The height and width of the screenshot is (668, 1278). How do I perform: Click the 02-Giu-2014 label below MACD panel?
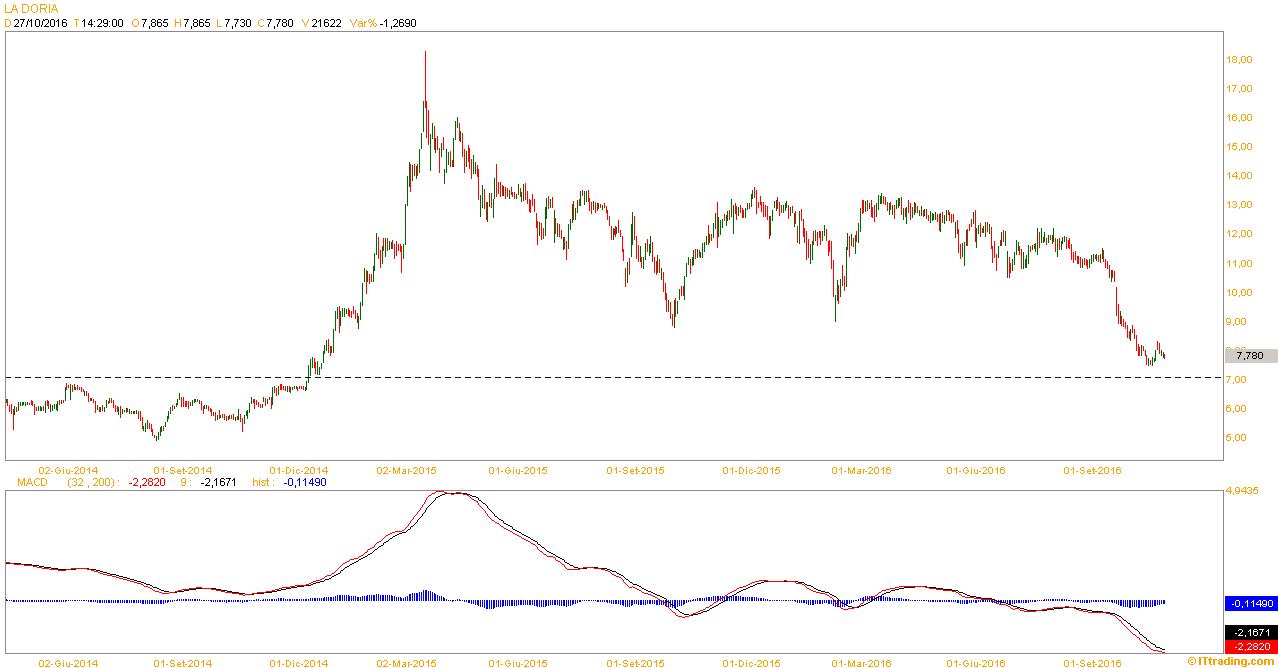pyautogui.click(x=68, y=662)
